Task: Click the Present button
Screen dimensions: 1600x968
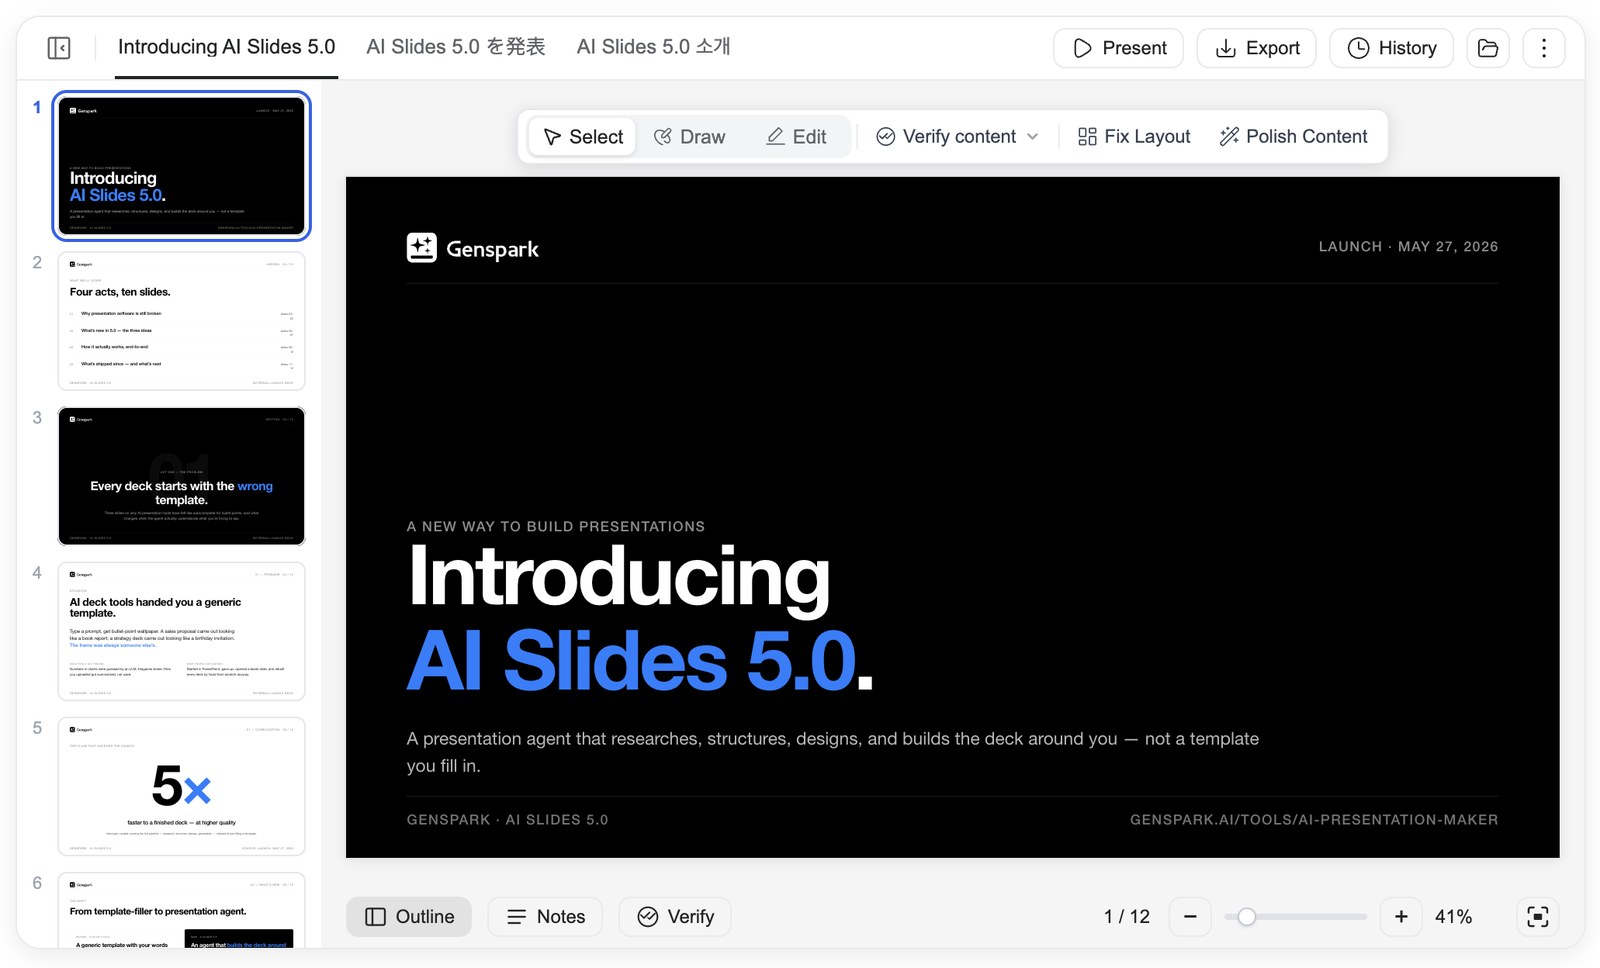Action: tap(1118, 48)
